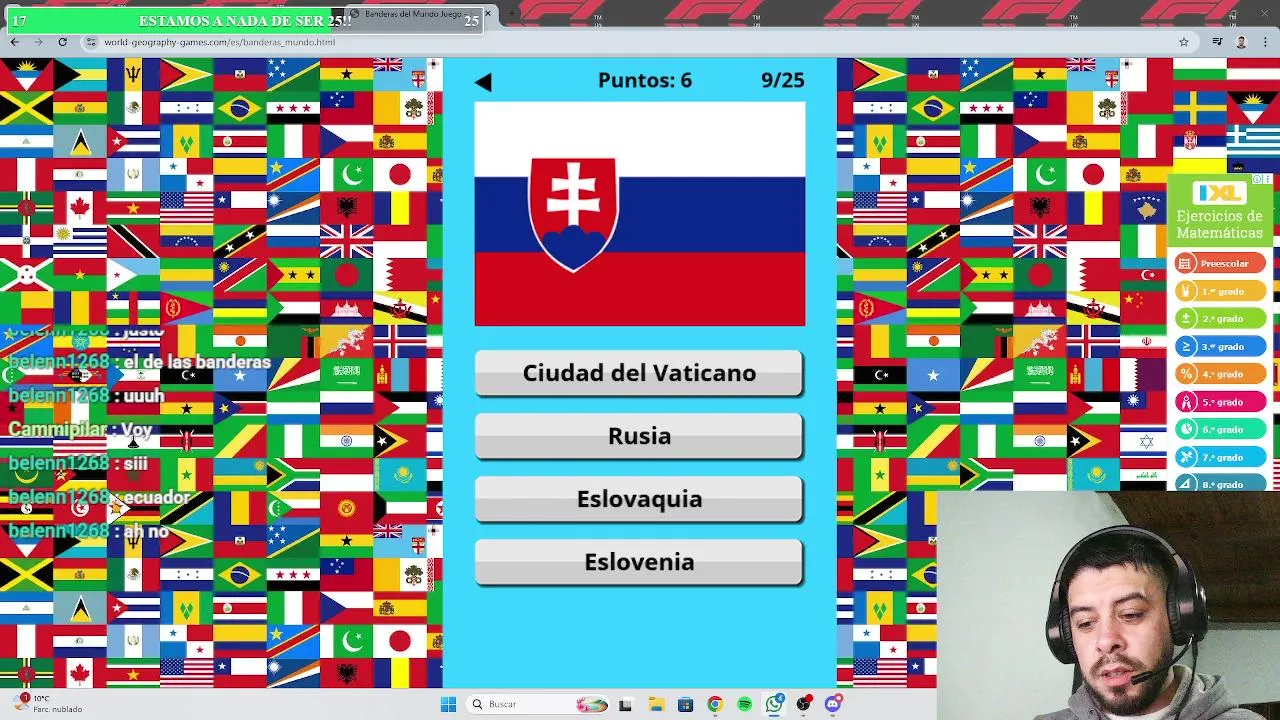Open the Chrome three-dot menu
This screenshot has height=720, width=1280.
click(x=1263, y=42)
